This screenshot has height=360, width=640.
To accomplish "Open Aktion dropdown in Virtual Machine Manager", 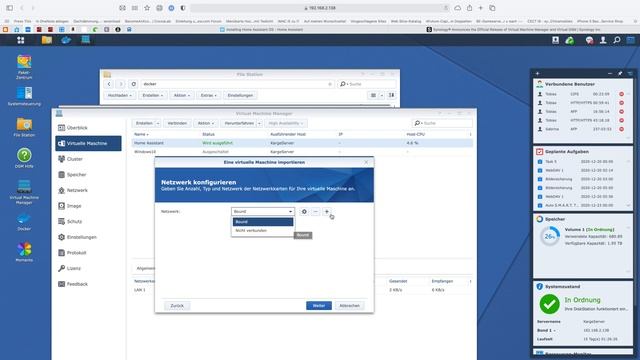I will [206, 123].
